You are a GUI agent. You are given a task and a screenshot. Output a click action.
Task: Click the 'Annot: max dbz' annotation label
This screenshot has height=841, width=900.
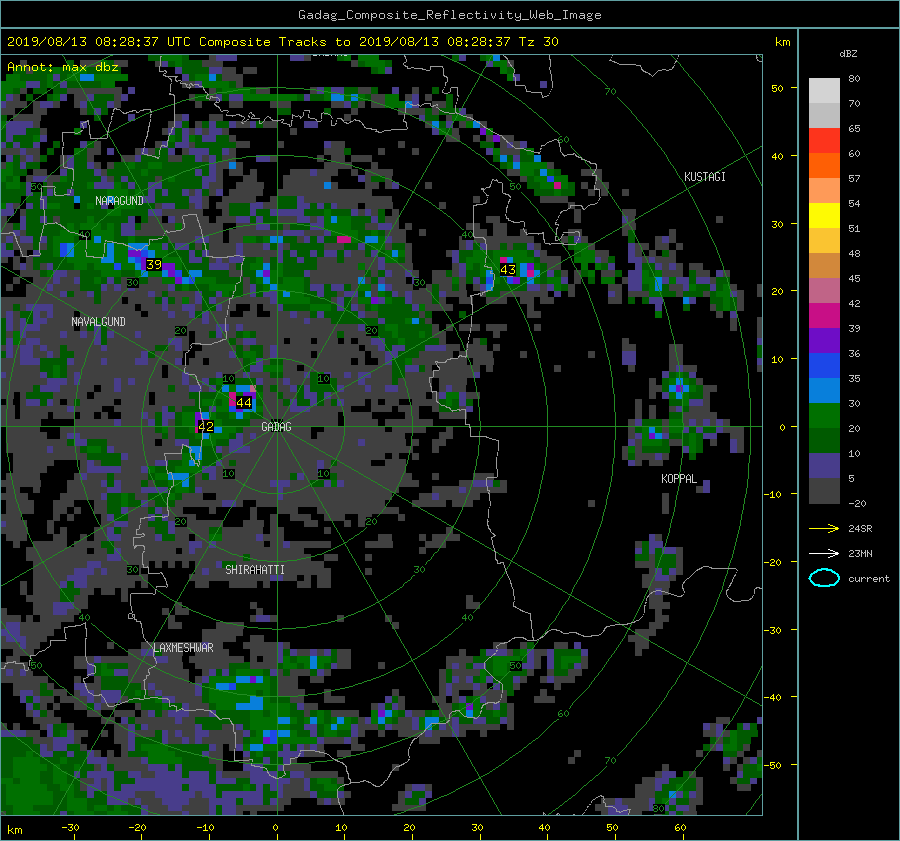pyautogui.click(x=63, y=67)
